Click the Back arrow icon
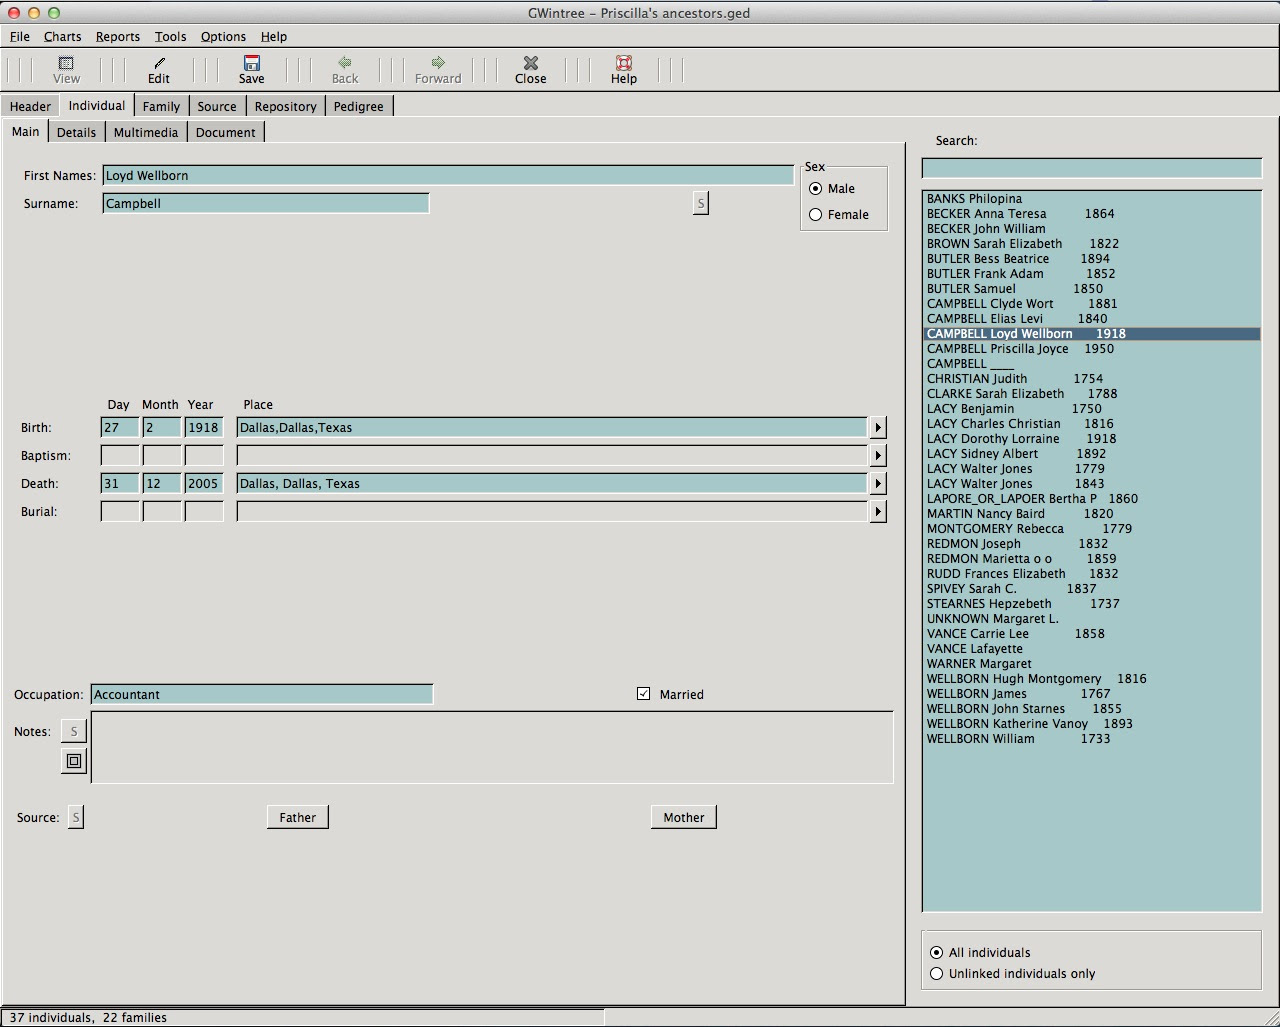 345,63
